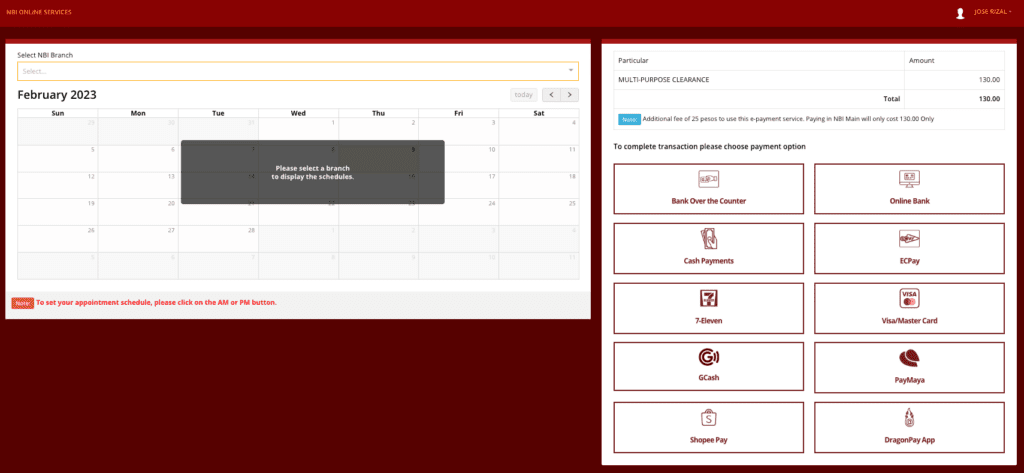This screenshot has height=473, width=1024.
Task: Choose Shopee Pay label
Action: tap(709, 440)
